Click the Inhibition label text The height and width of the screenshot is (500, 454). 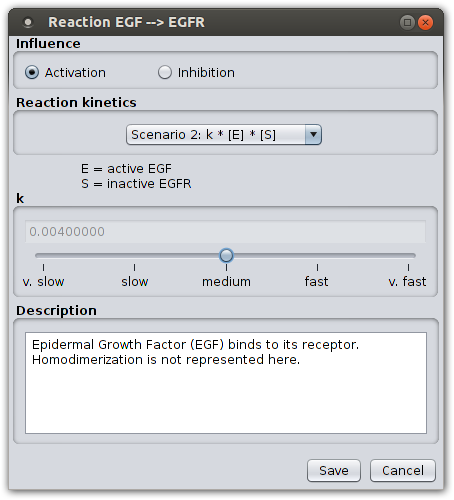[x=206, y=73]
